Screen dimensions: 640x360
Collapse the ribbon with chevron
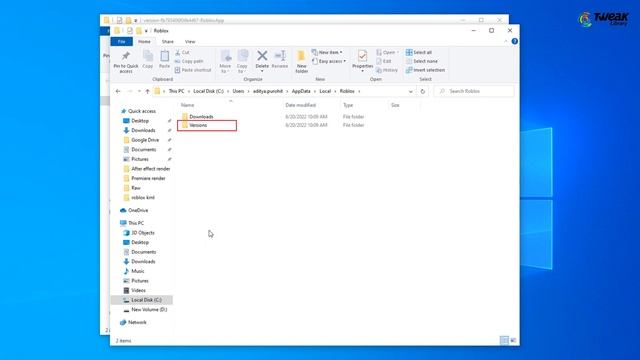pyautogui.click(x=506, y=41)
